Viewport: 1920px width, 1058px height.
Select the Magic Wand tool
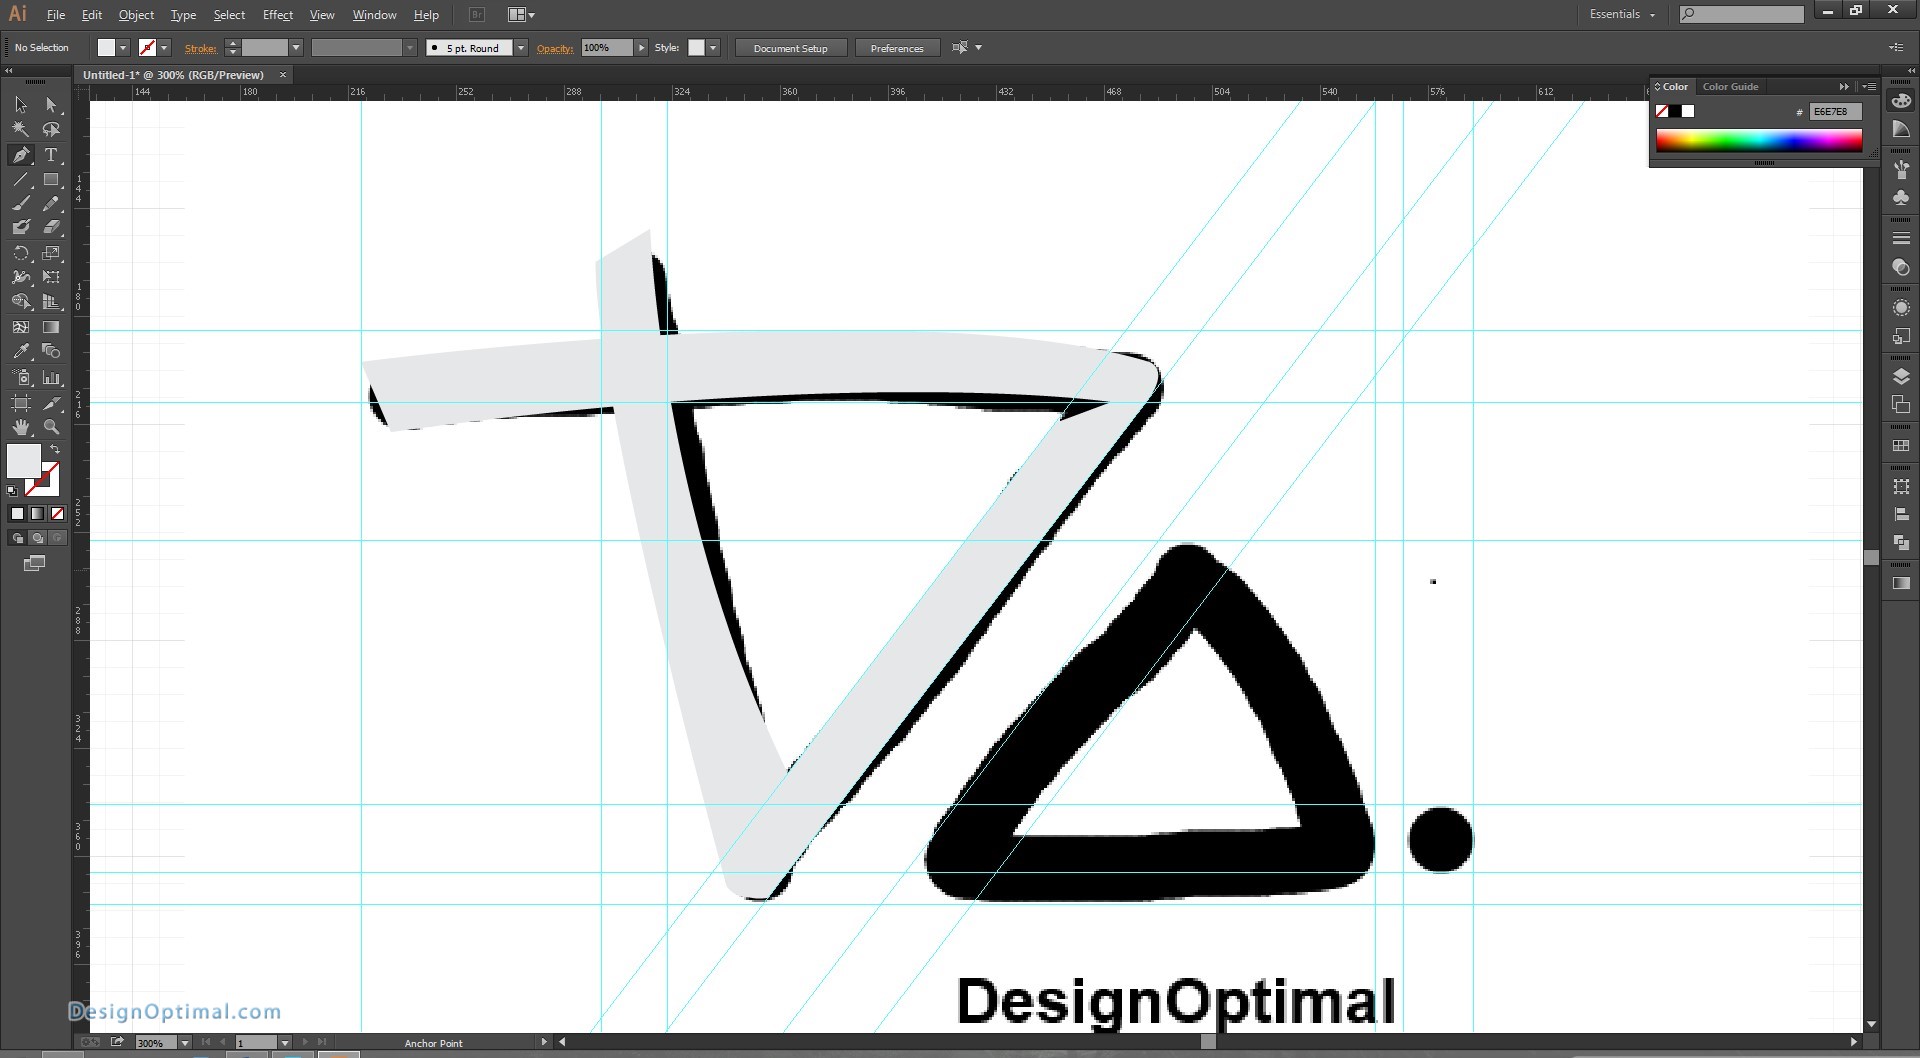tap(21, 129)
